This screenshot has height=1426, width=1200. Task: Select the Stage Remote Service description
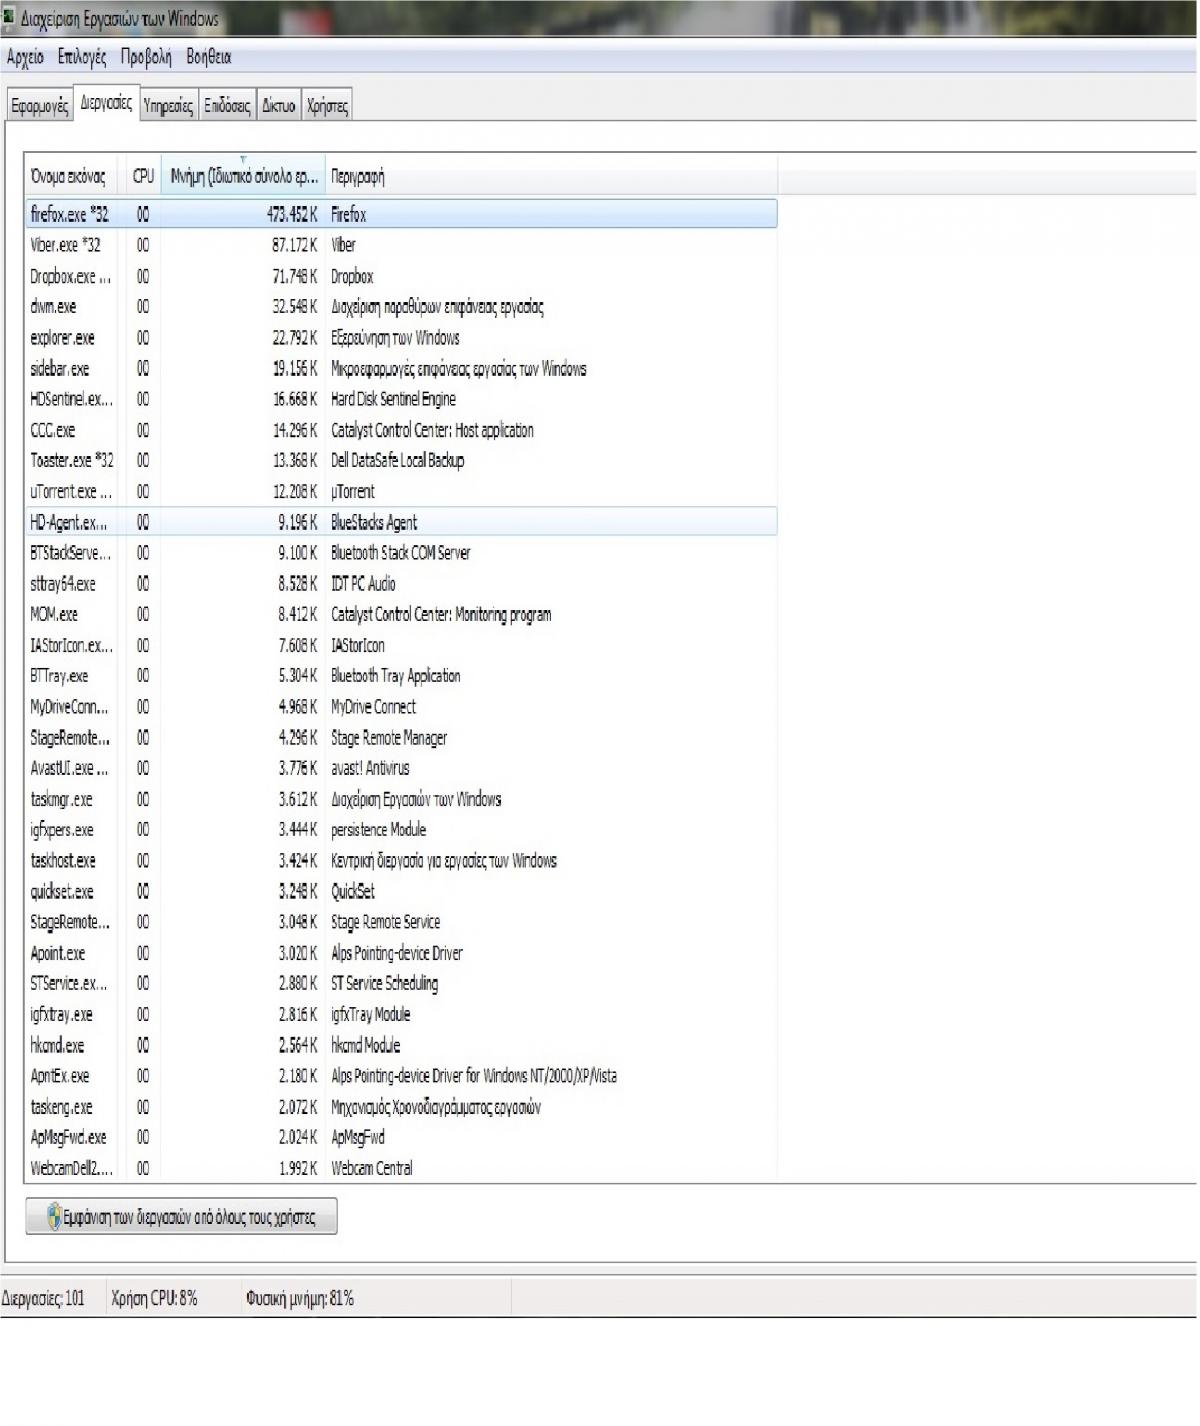[x=386, y=922]
